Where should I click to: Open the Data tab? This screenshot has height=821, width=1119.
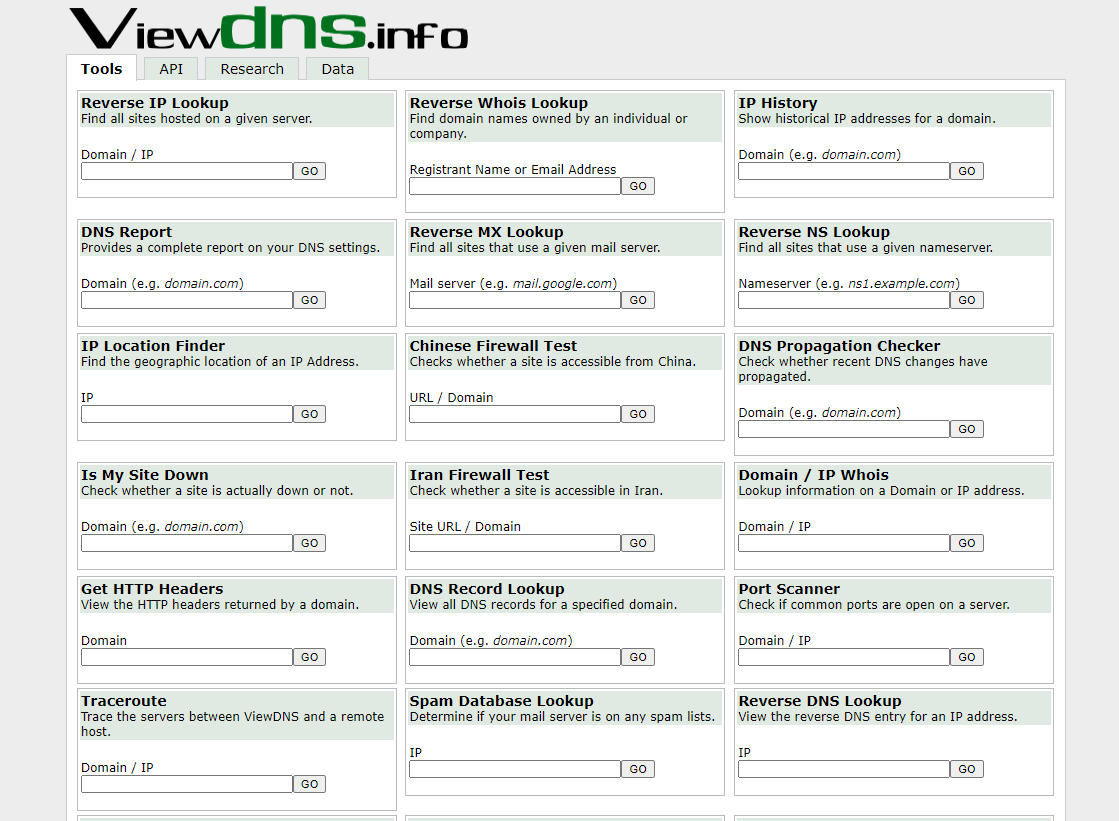[338, 69]
